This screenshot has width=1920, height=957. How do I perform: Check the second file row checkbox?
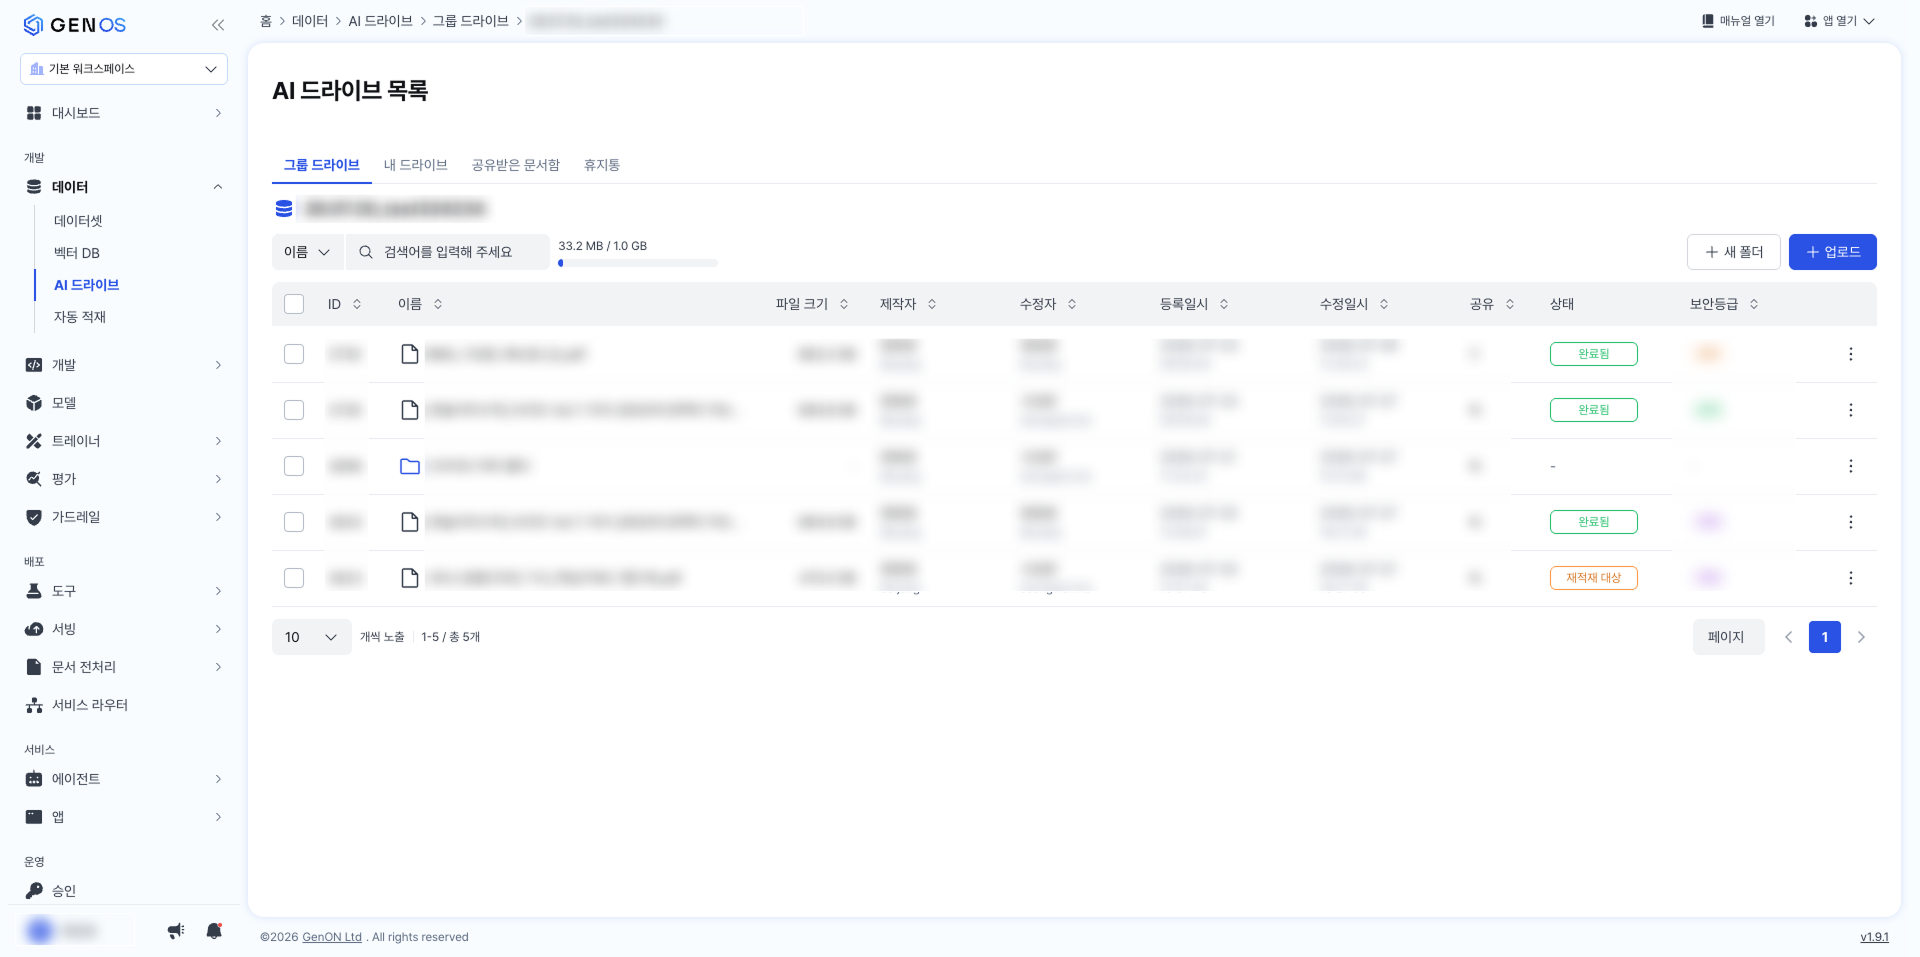pos(294,410)
